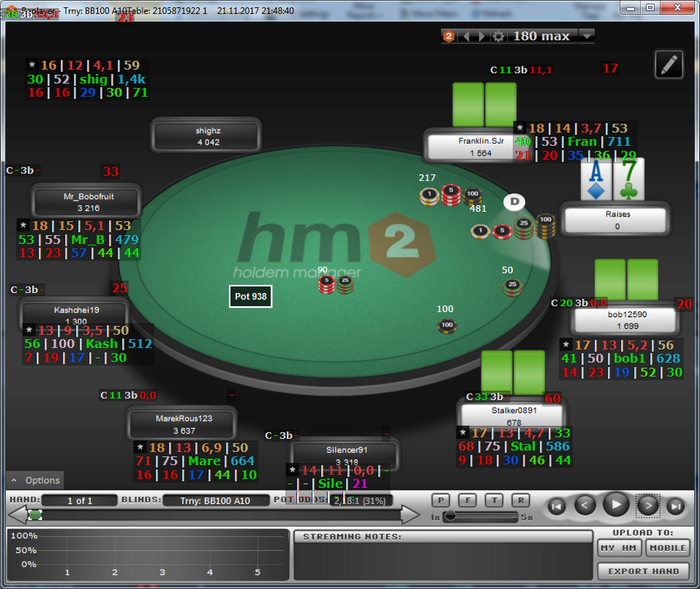
Task: Click the Kash HUD stats panel
Action: pyautogui.click(x=88, y=344)
